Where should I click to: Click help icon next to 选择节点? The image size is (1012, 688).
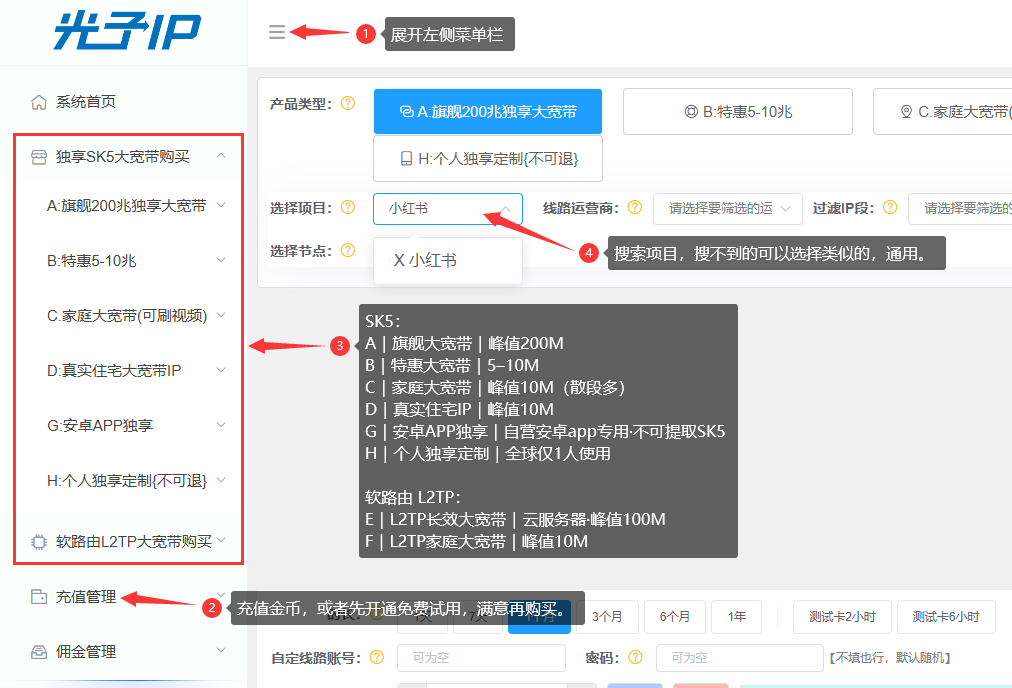[348, 250]
